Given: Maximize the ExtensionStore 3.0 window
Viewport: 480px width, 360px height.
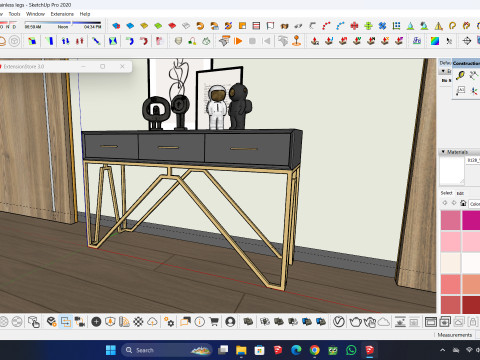Looking at the screenshot, I should pyautogui.click(x=103, y=66).
